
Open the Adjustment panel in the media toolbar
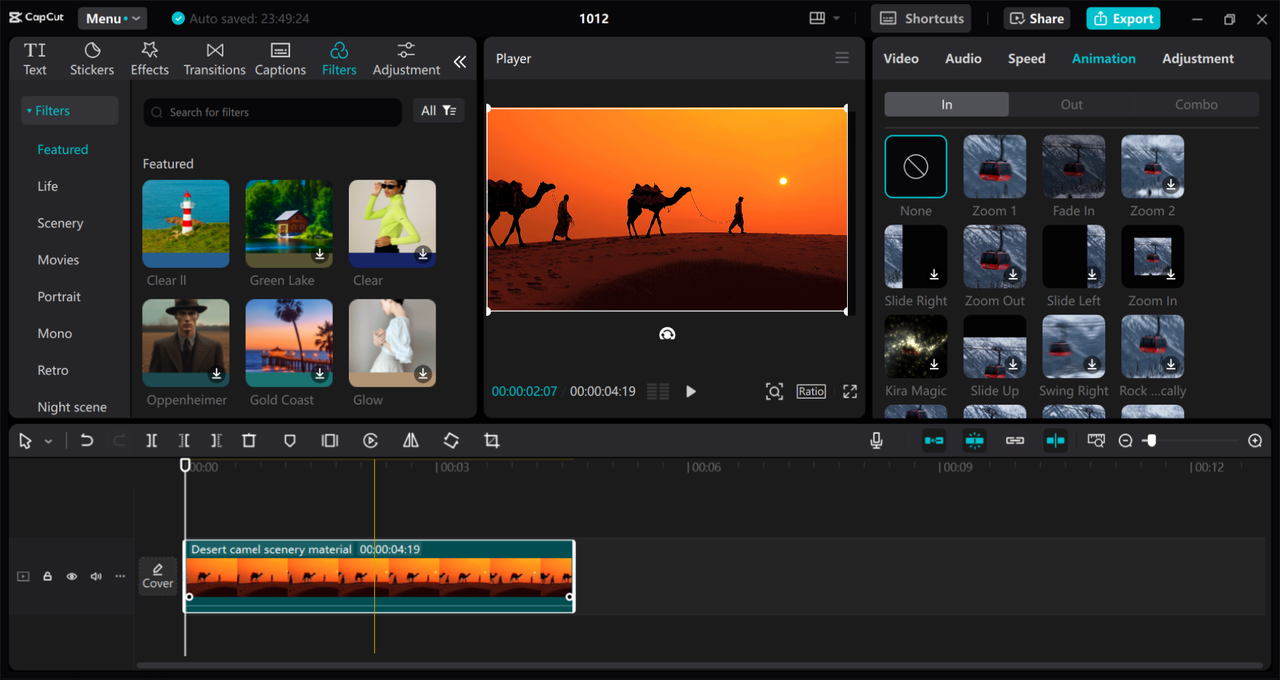[406, 59]
